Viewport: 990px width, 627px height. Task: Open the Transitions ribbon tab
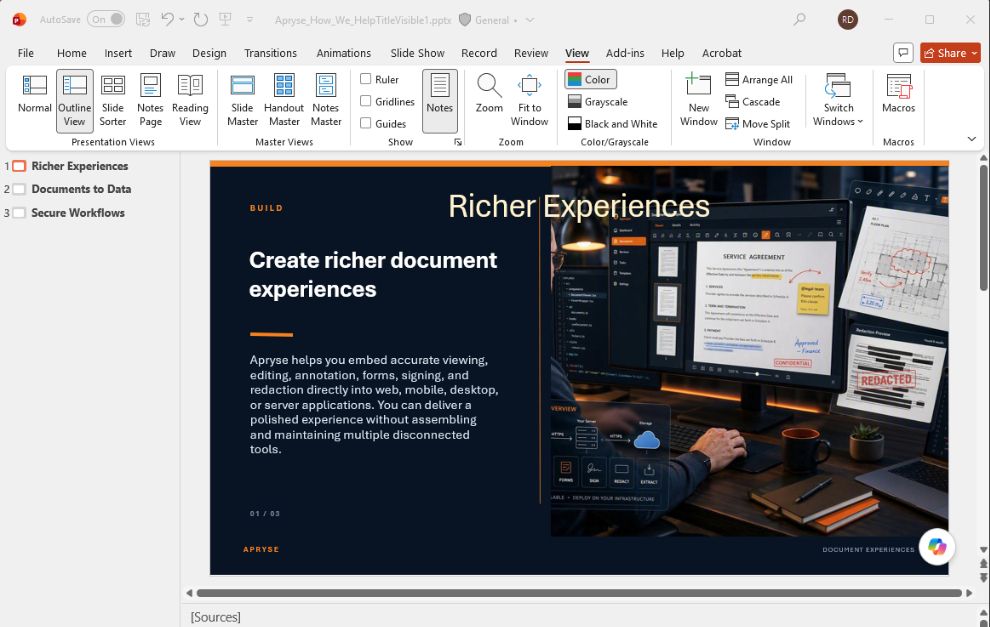270,53
